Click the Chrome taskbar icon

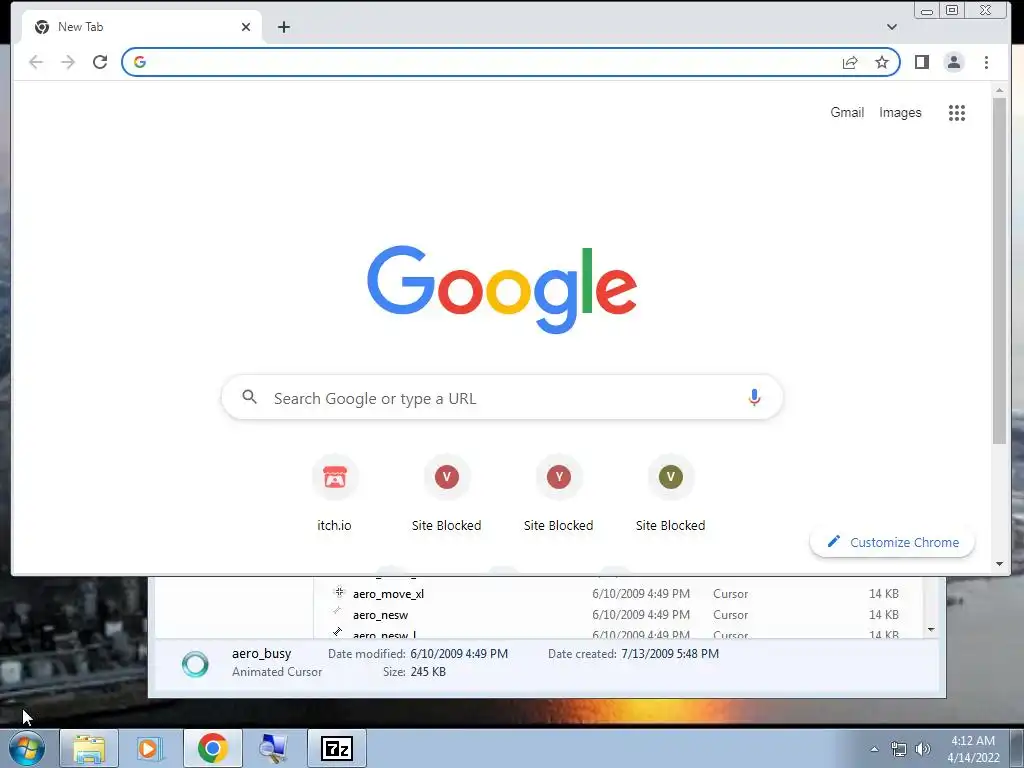coord(212,748)
